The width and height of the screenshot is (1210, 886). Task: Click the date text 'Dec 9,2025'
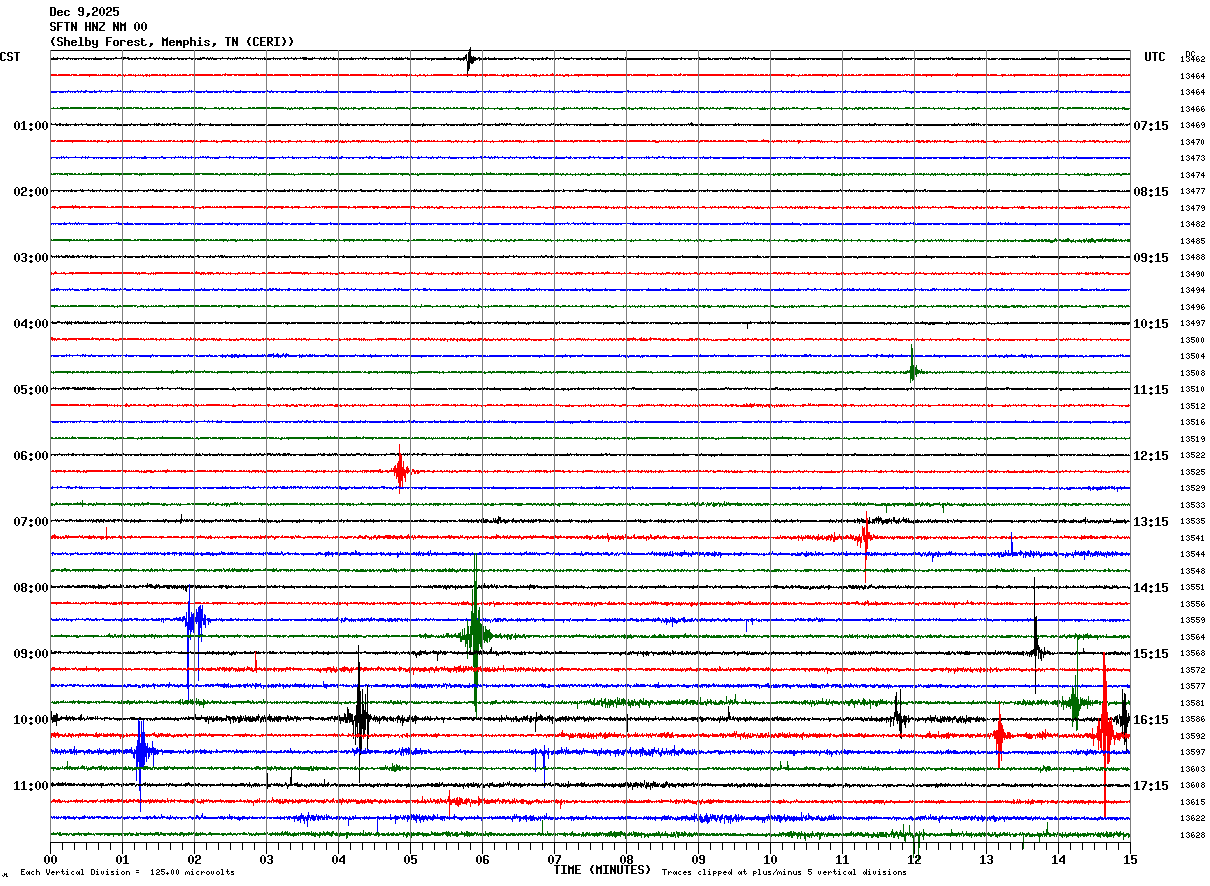point(84,12)
